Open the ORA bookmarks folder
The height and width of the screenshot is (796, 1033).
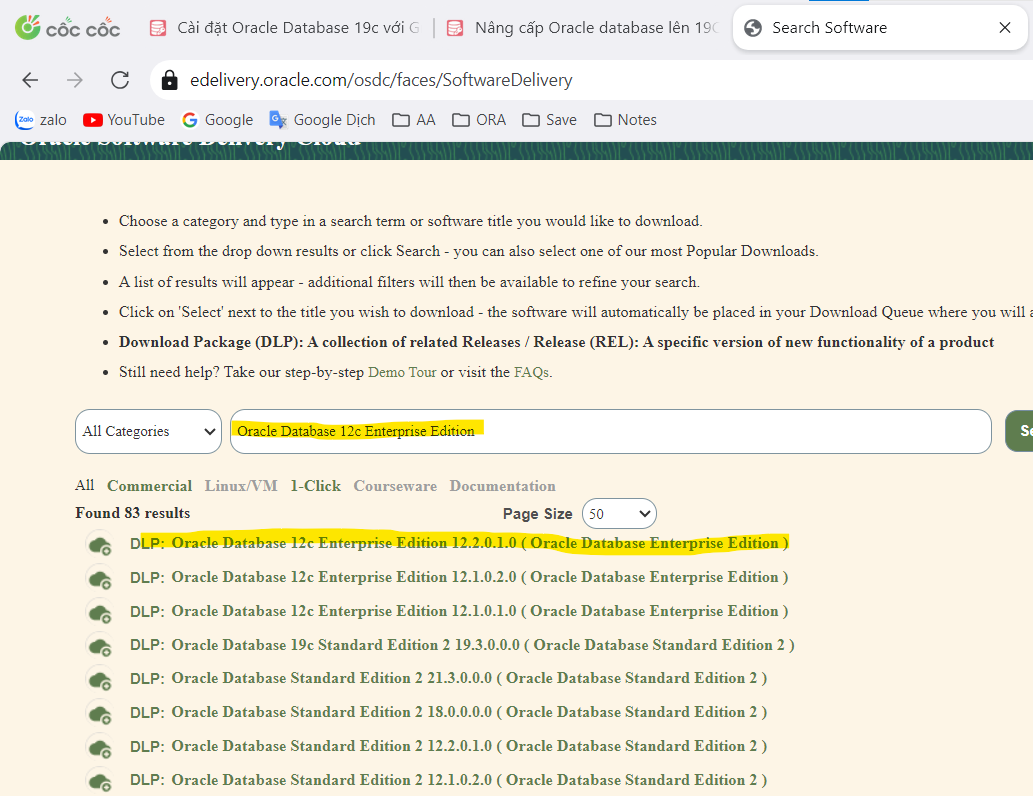coord(479,120)
